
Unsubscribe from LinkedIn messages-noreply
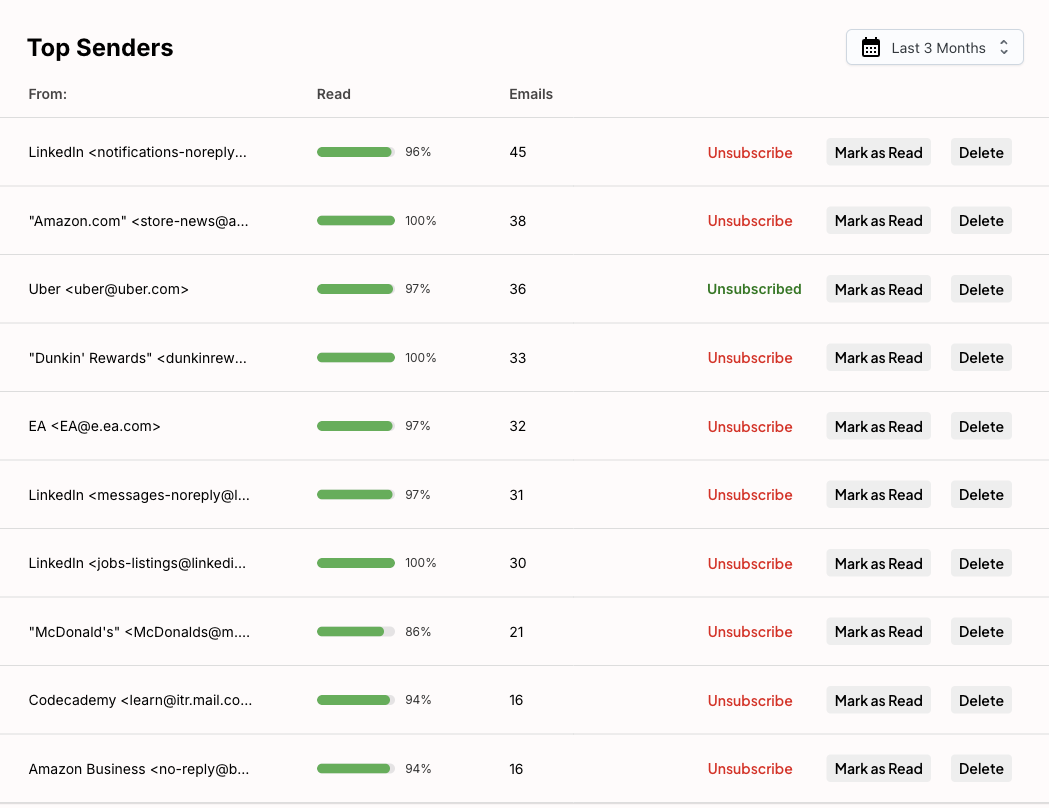tap(750, 495)
